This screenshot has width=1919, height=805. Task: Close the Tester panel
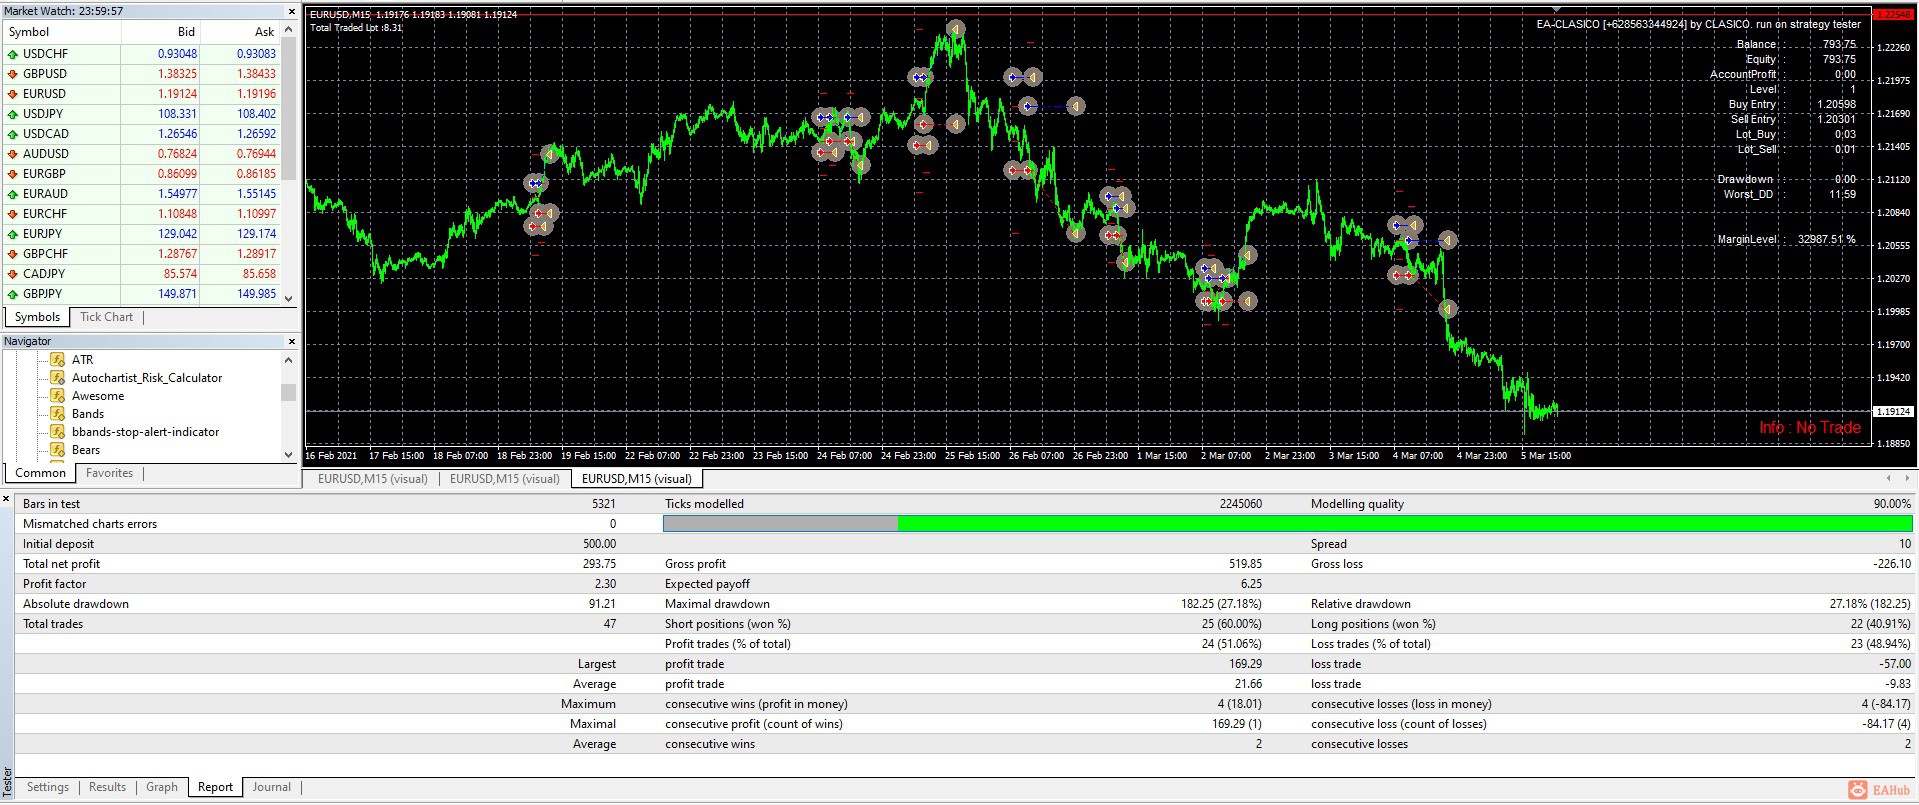point(7,498)
